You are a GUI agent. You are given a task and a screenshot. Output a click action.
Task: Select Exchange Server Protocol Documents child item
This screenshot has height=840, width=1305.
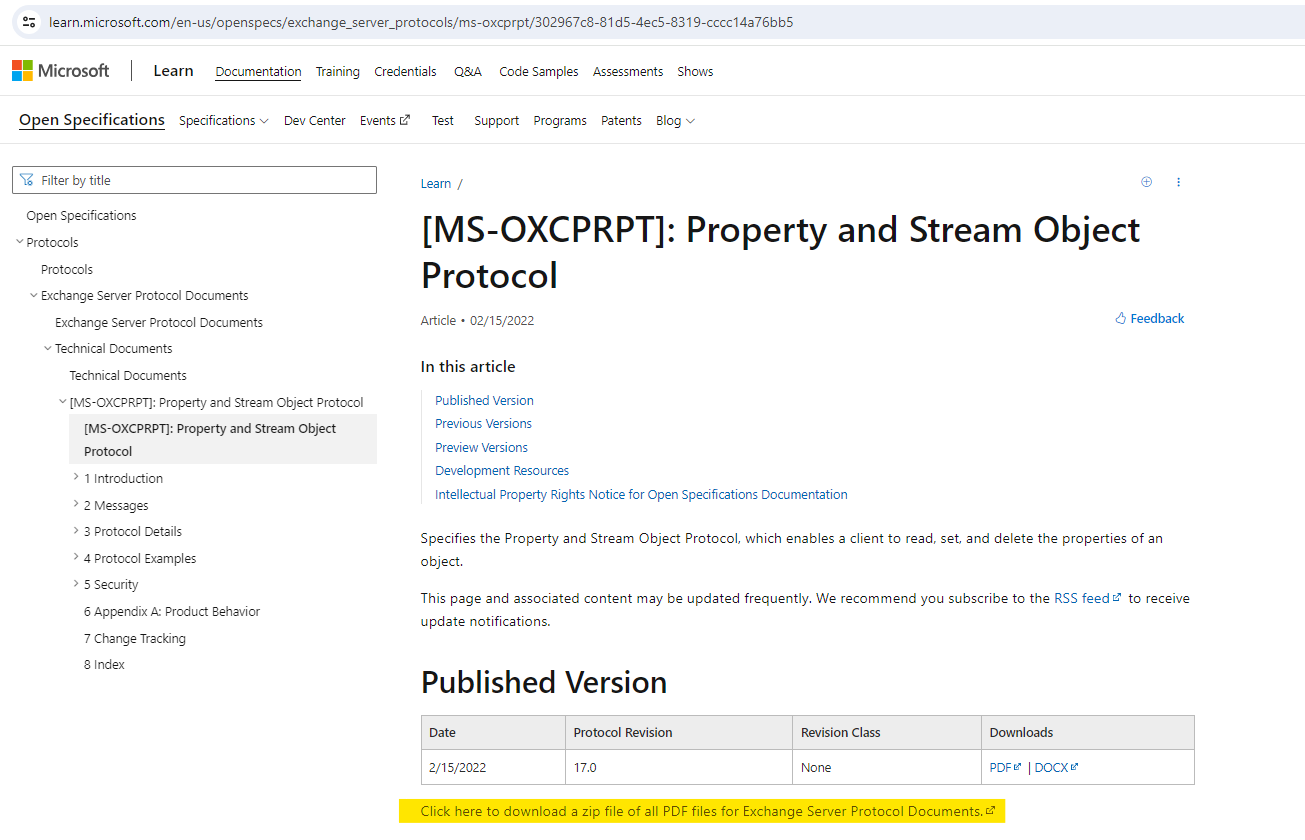click(159, 323)
